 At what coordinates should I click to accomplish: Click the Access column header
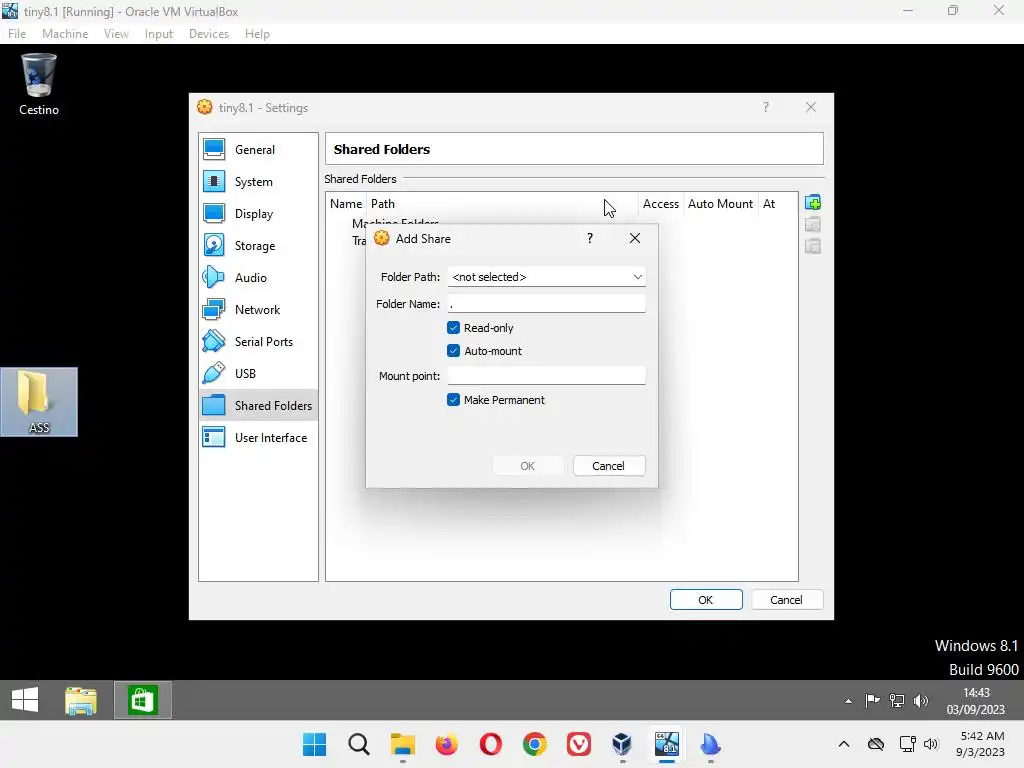pyautogui.click(x=660, y=204)
